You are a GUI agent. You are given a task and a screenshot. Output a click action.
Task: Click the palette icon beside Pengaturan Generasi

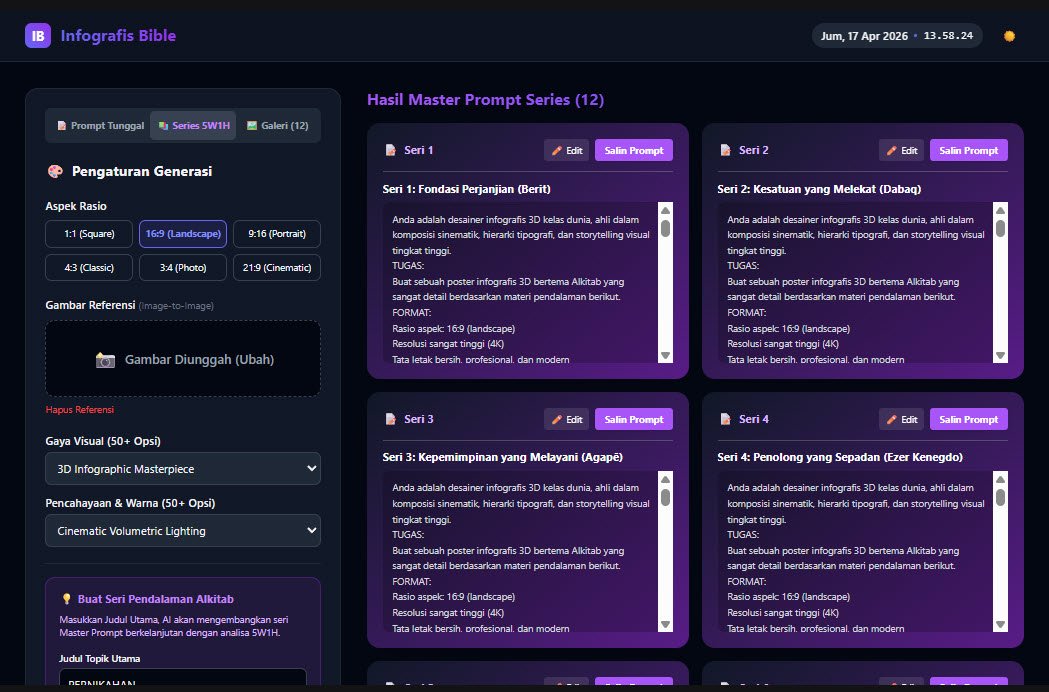point(55,171)
